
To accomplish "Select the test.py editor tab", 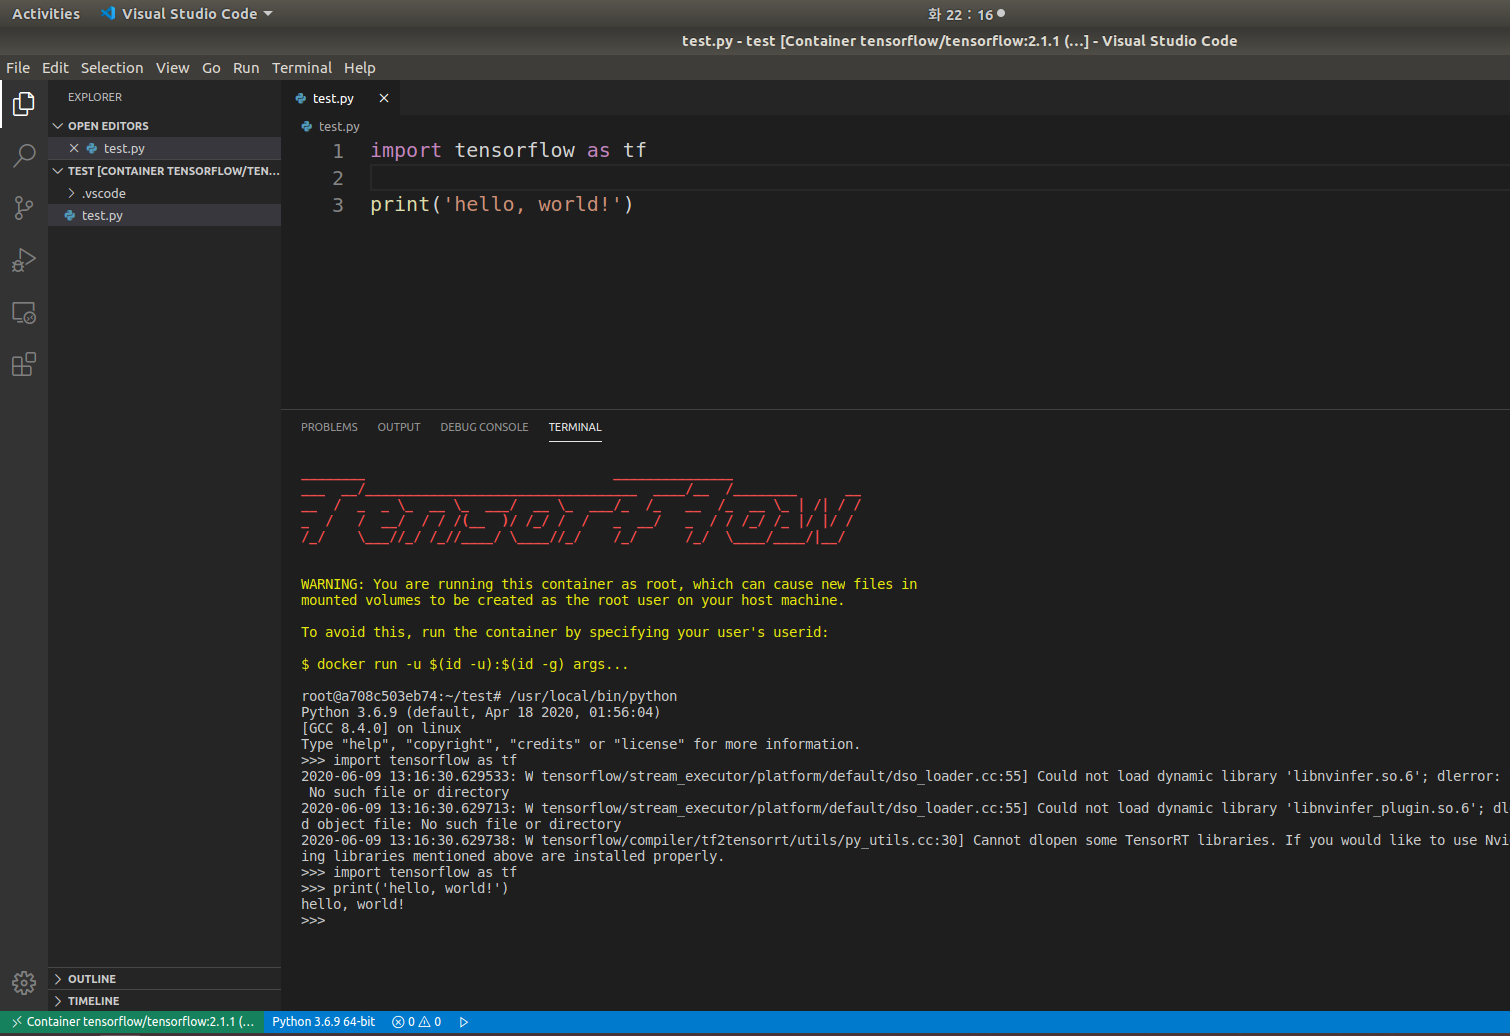I will 333,98.
